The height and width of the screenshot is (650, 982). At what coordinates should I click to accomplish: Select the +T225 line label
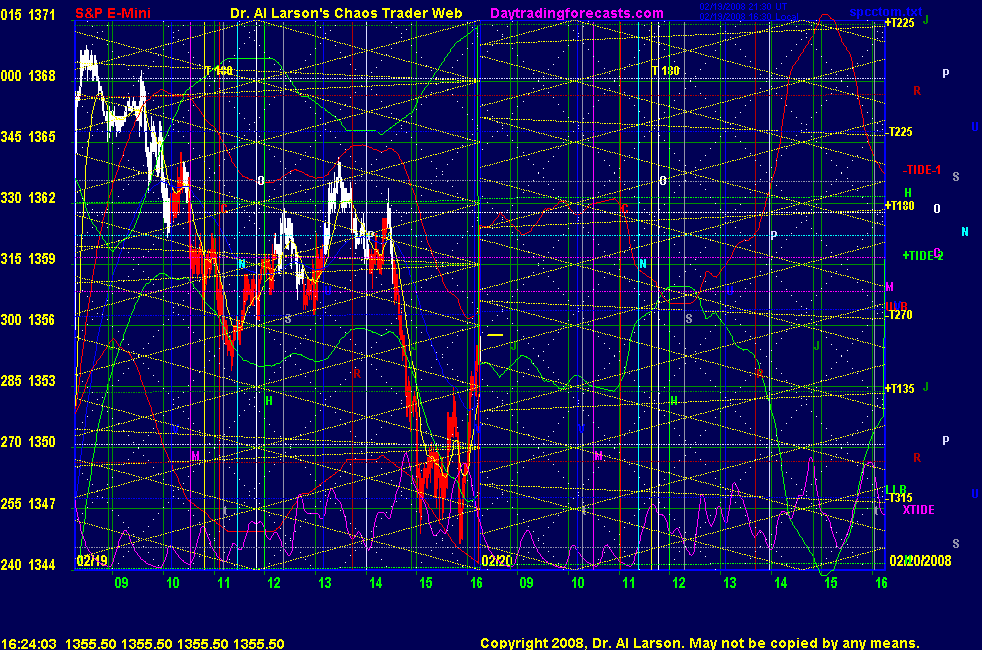click(x=899, y=23)
